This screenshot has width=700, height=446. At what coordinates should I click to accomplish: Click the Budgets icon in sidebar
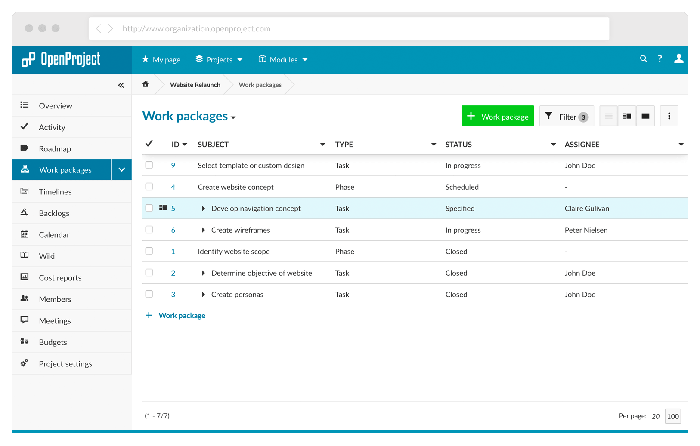click(25, 341)
